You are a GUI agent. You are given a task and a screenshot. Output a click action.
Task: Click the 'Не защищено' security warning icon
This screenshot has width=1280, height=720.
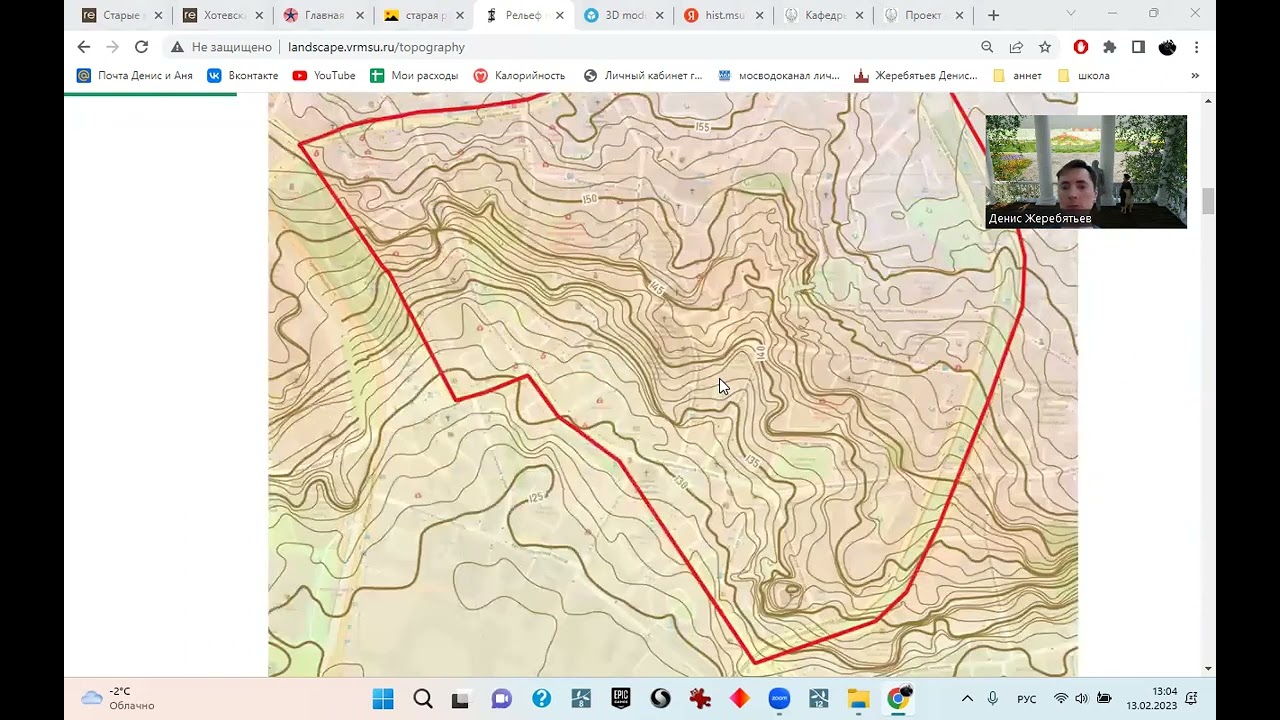pos(177,47)
